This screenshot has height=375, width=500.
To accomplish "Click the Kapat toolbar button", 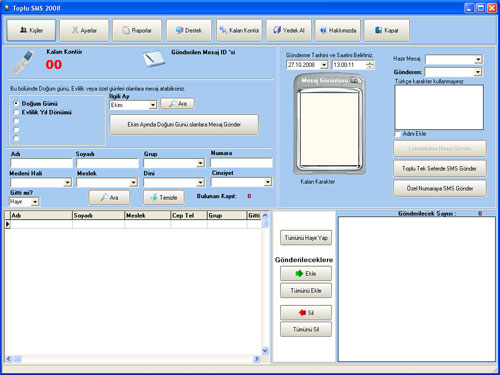I will pos(387,30).
